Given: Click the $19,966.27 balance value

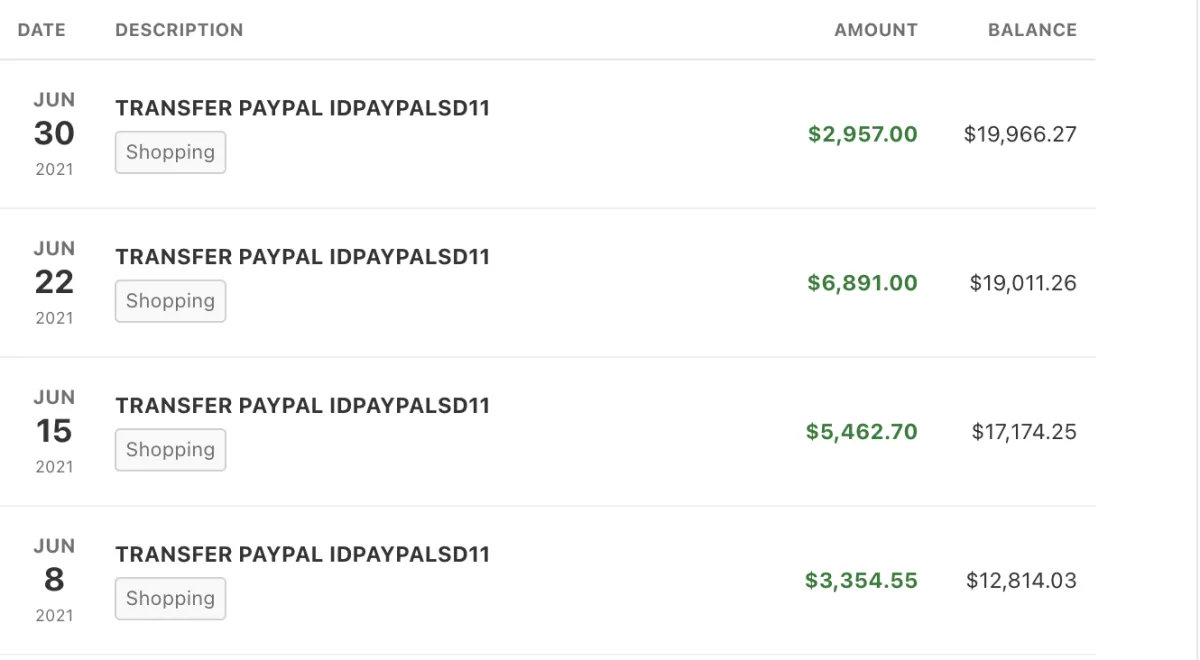Looking at the screenshot, I should [x=1020, y=134].
